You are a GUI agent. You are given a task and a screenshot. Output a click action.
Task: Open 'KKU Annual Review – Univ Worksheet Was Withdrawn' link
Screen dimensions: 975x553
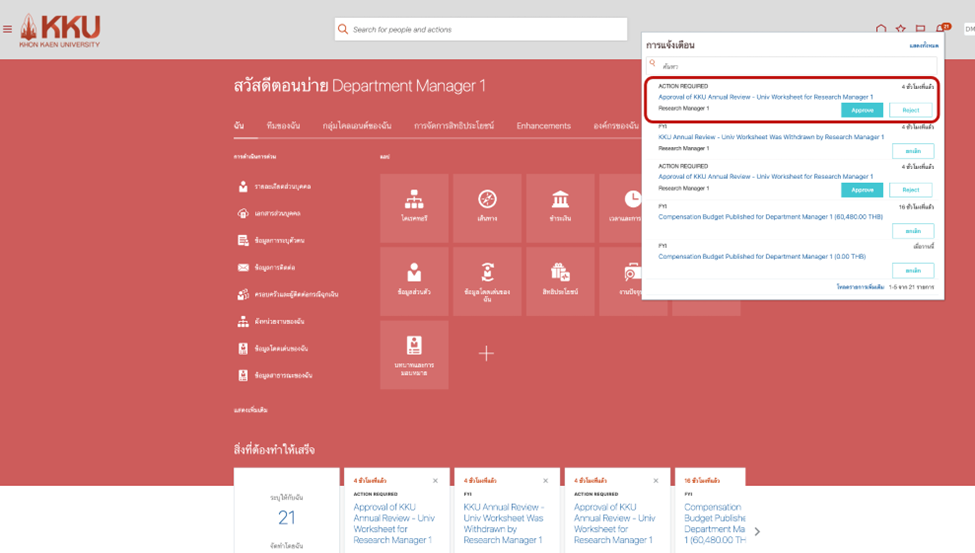tap(770, 137)
